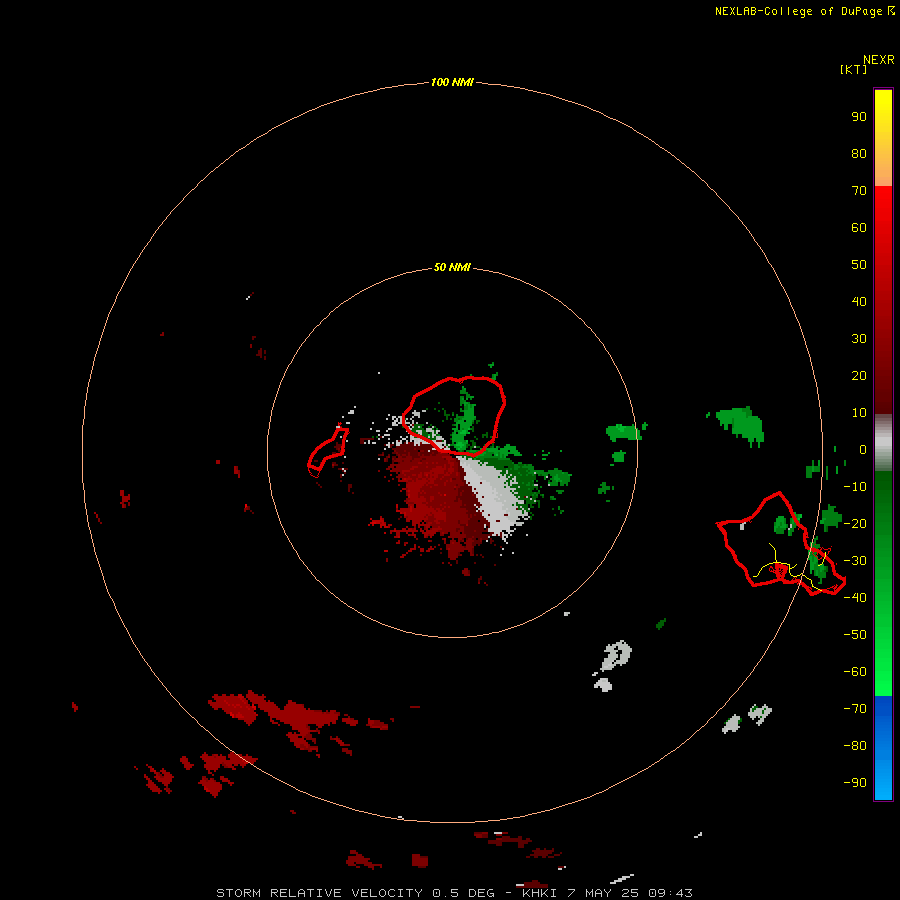Click the large red warning polygon near radar center
This screenshot has width=900, height=900.
tap(453, 416)
